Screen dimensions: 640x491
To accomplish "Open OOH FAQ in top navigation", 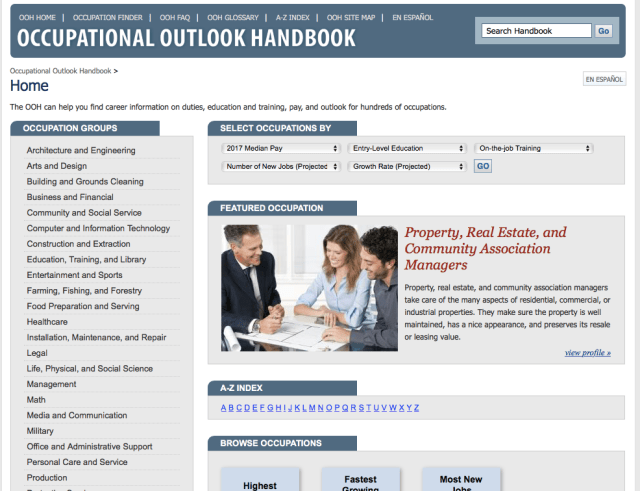I will 175,18.
